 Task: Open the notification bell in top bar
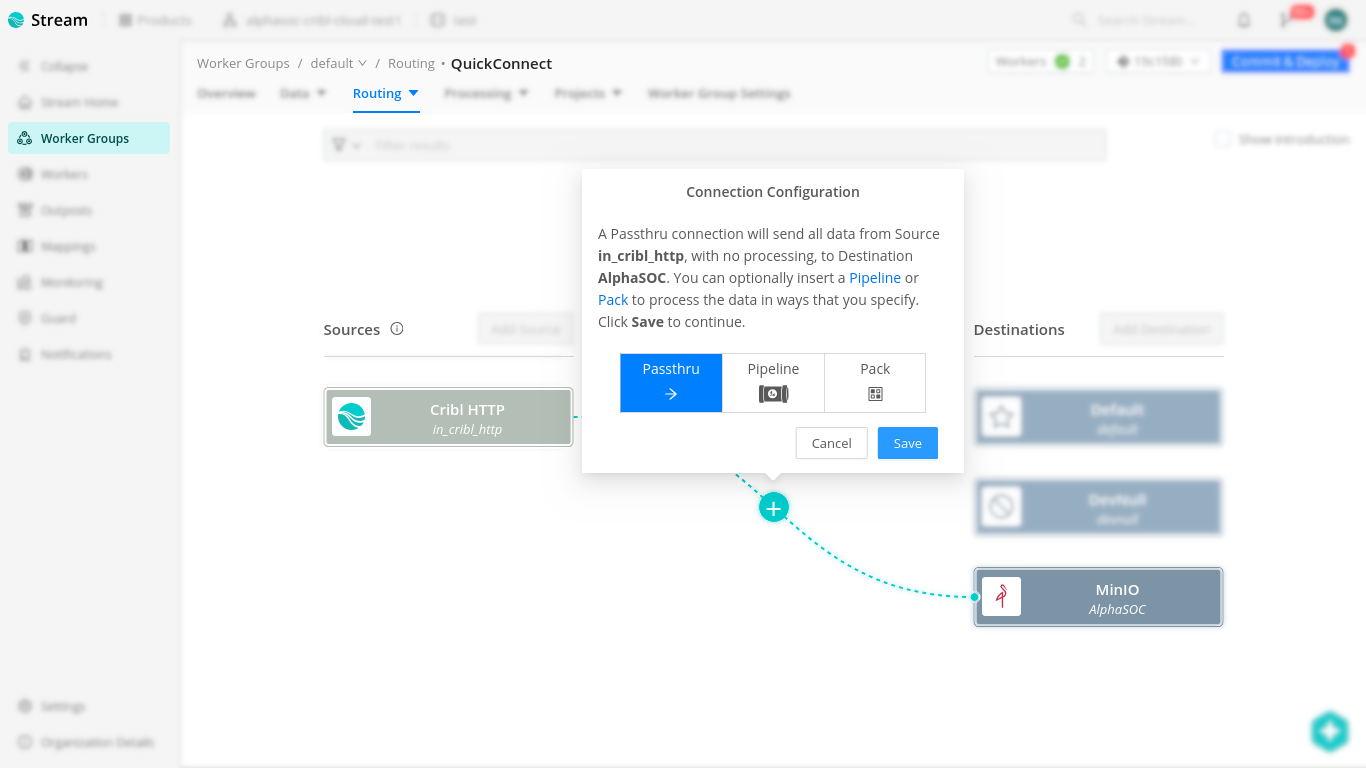coord(1243,19)
